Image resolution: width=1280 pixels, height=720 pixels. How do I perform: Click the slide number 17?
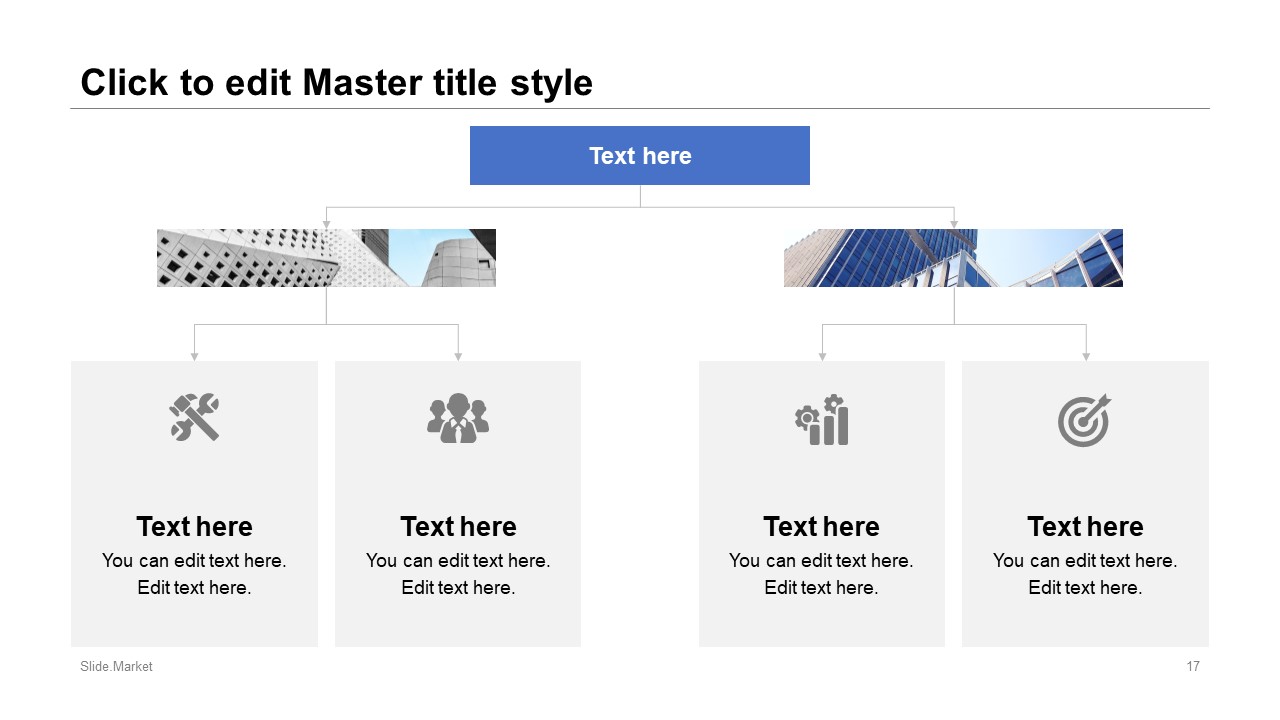pos(1193,666)
